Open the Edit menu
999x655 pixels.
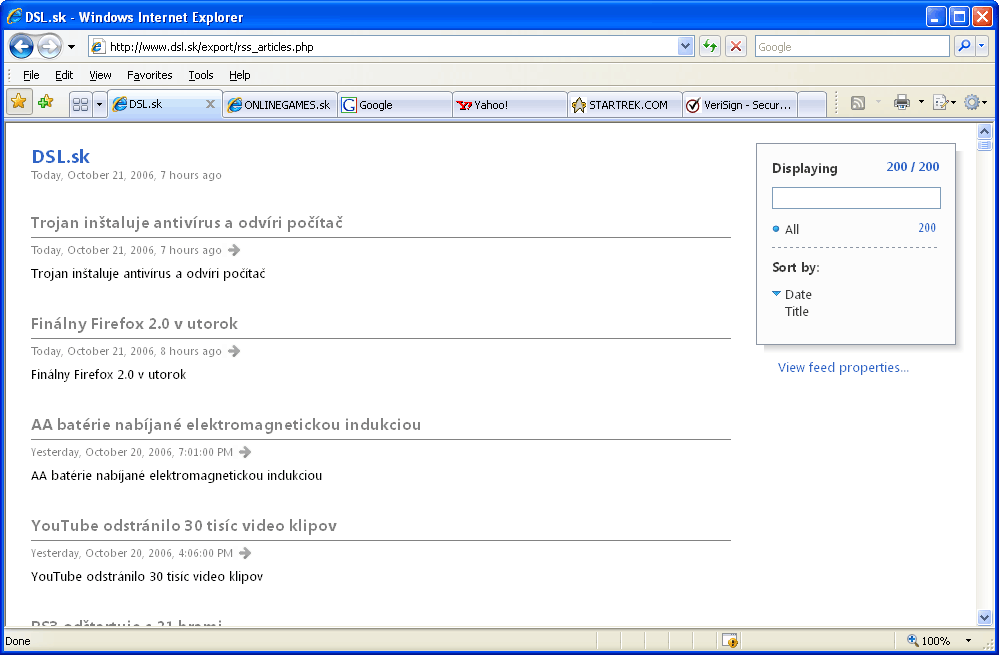point(64,75)
